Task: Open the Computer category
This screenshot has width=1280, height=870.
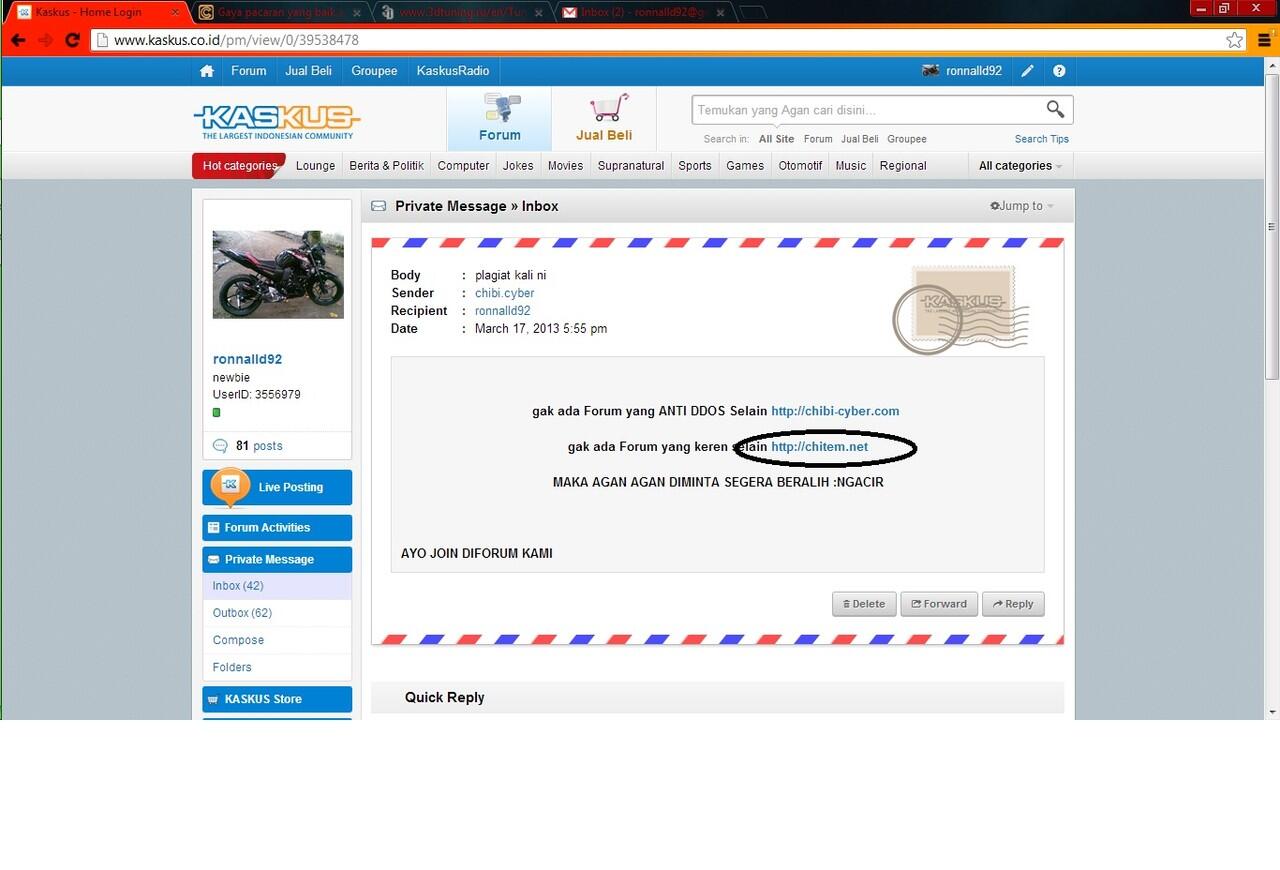Action: (x=463, y=166)
